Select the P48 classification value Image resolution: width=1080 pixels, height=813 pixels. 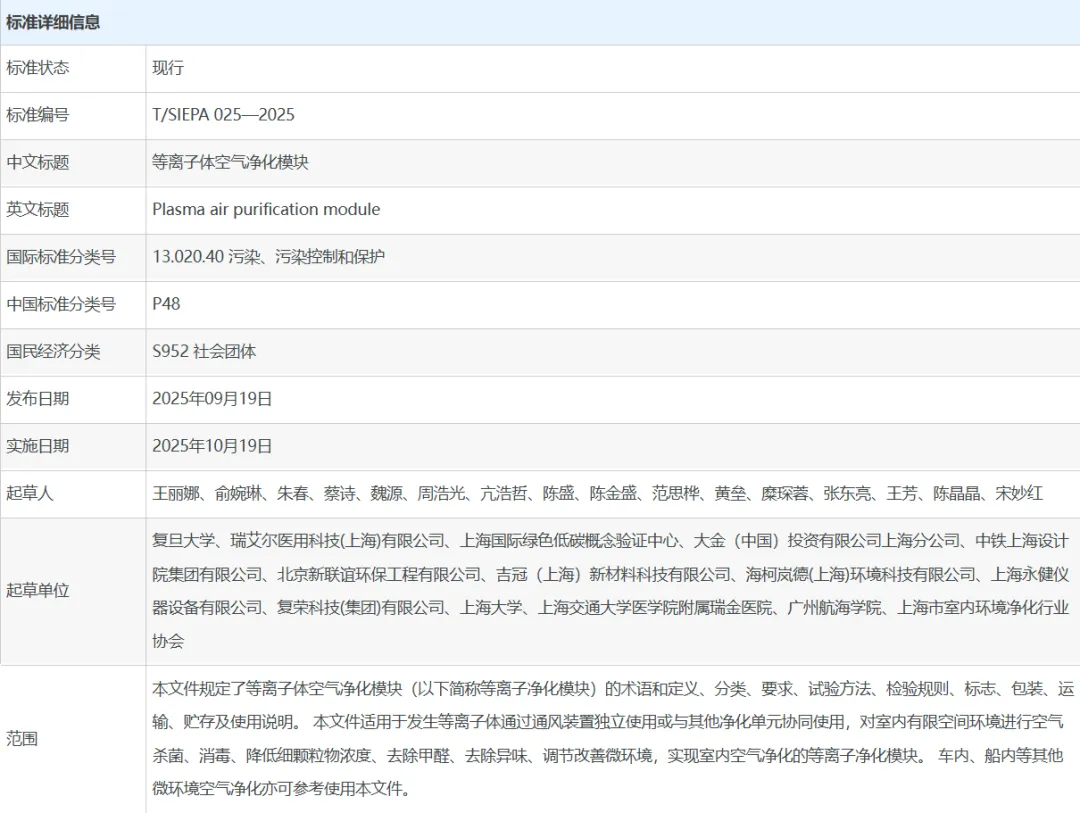(x=166, y=304)
